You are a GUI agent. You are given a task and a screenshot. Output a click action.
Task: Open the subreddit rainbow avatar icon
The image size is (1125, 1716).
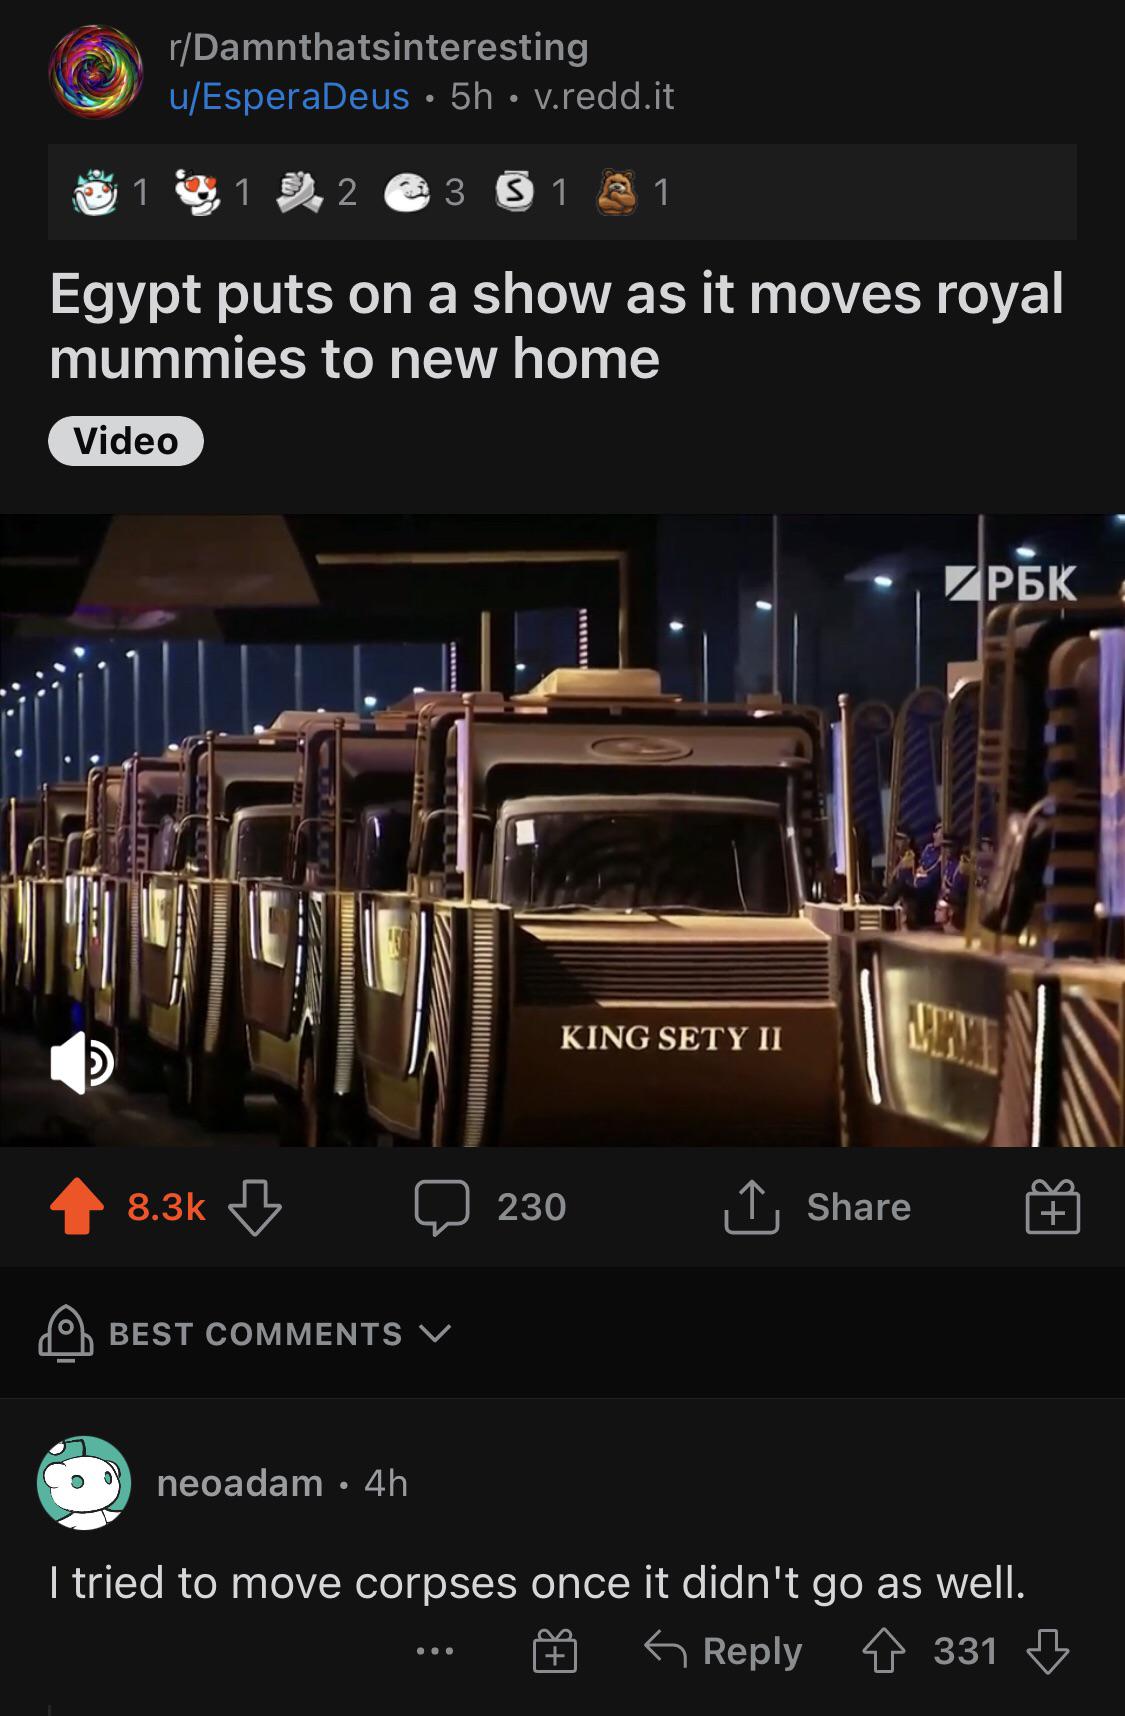click(96, 72)
